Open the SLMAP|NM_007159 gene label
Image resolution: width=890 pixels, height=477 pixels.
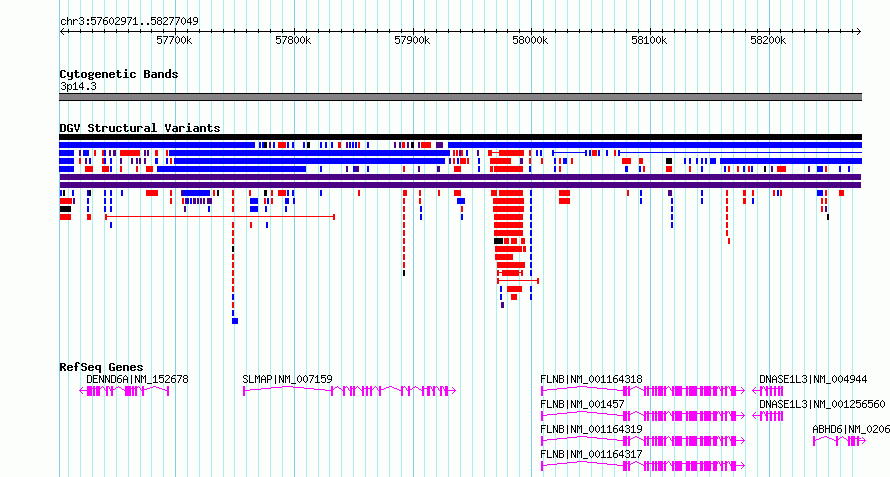click(x=287, y=379)
